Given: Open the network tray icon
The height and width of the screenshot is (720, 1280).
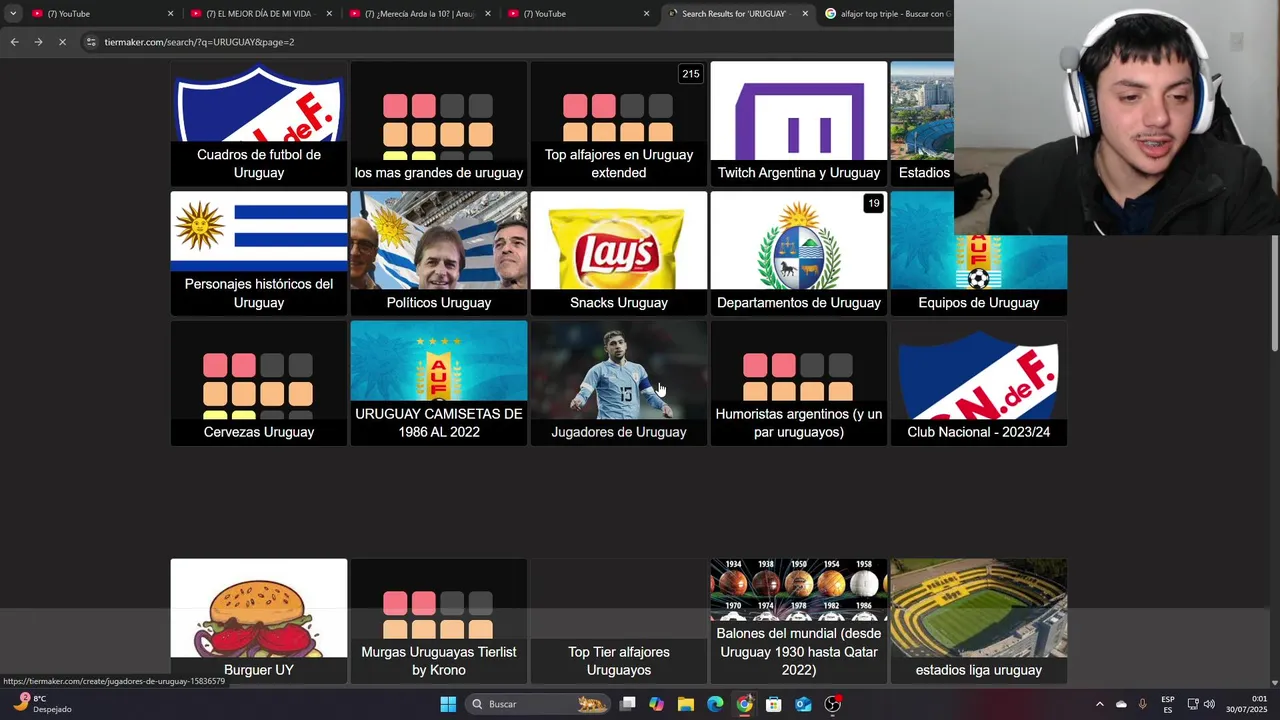Looking at the screenshot, I should [x=1193, y=704].
